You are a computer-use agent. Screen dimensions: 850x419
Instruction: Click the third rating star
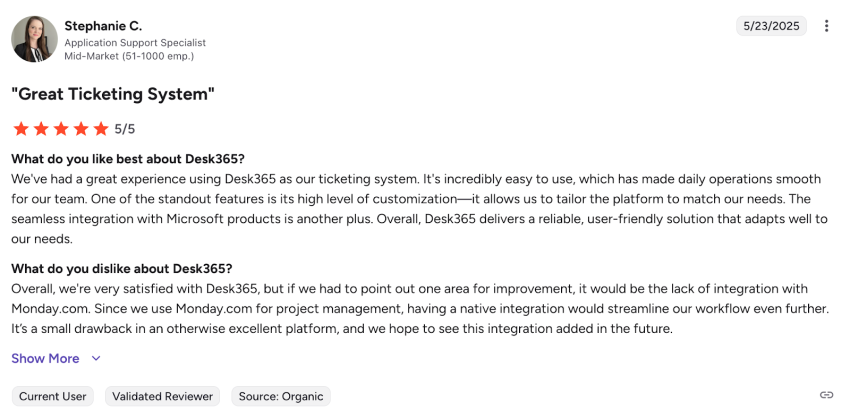[x=60, y=129]
